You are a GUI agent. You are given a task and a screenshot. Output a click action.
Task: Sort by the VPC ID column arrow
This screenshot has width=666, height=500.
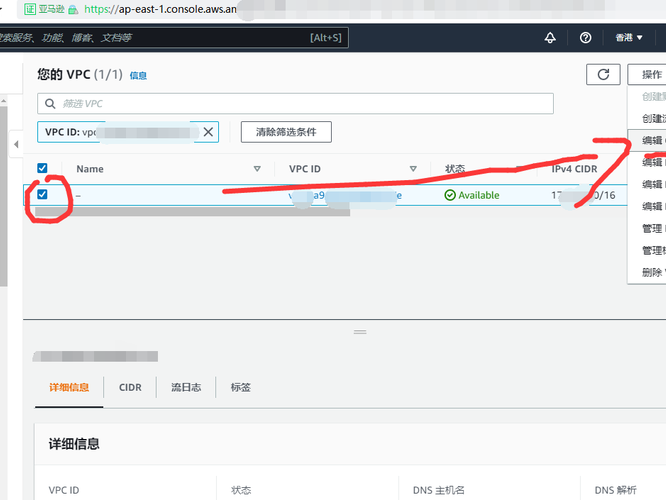[x=413, y=169]
